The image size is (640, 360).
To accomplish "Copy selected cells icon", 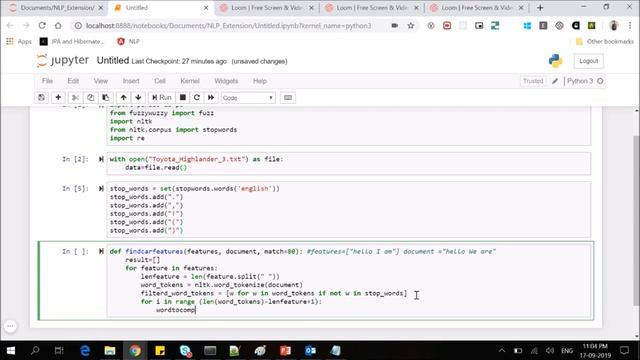I will pyautogui.click(x=91, y=98).
